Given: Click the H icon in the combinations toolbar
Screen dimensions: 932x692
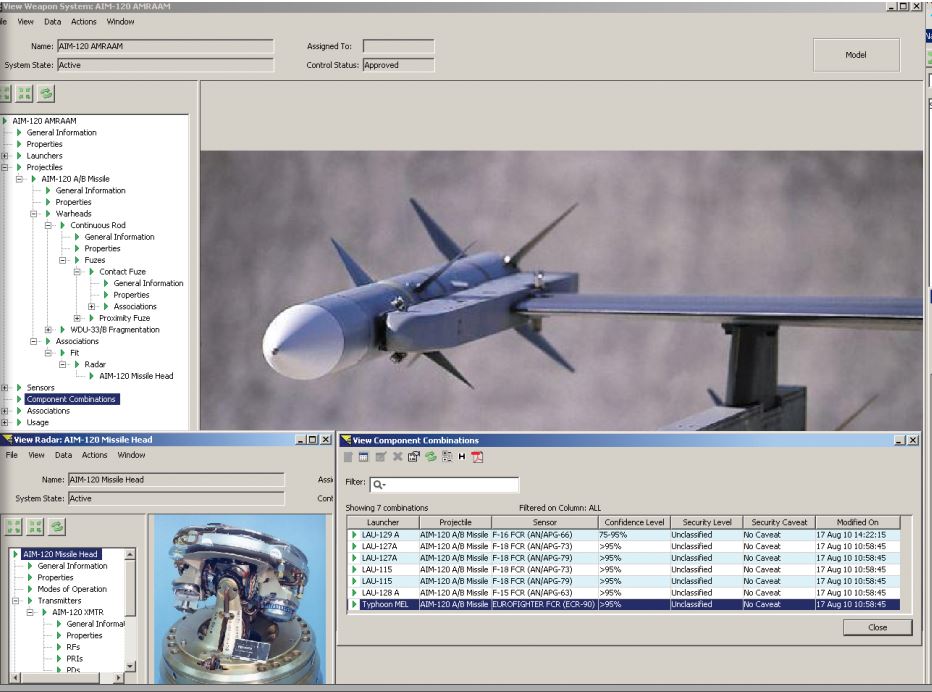Looking at the screenshot, I should pyautogui.click(x=461, y=456).
